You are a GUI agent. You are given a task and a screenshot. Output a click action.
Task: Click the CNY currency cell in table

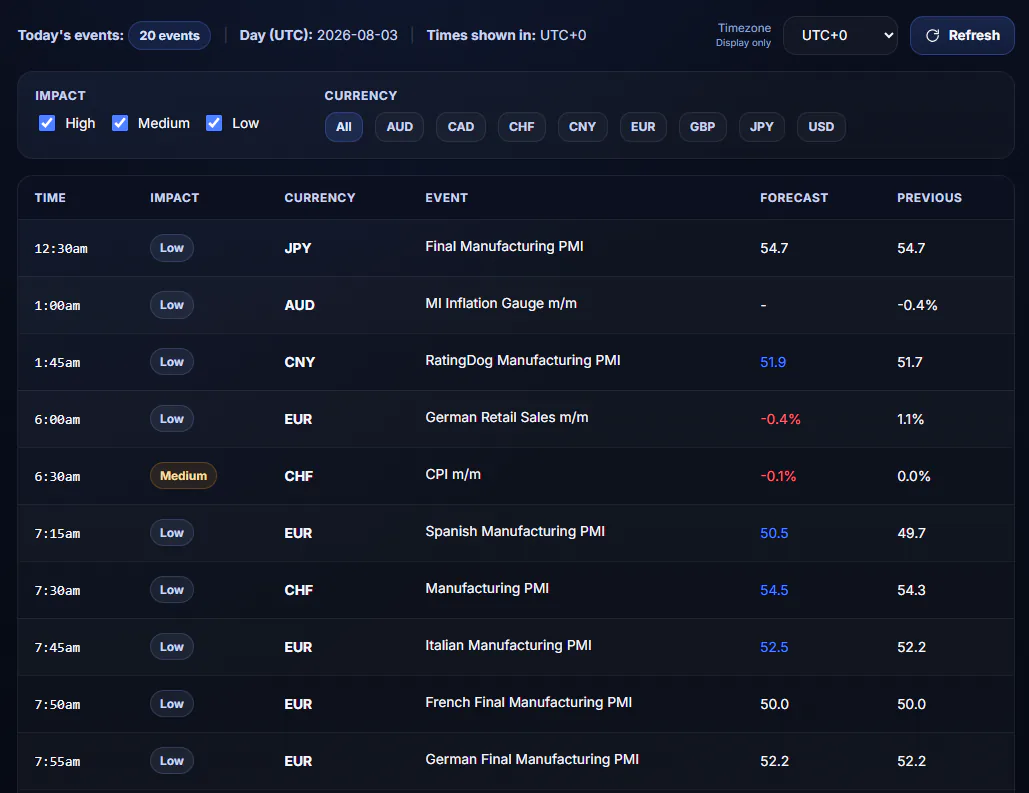[299, 362]
